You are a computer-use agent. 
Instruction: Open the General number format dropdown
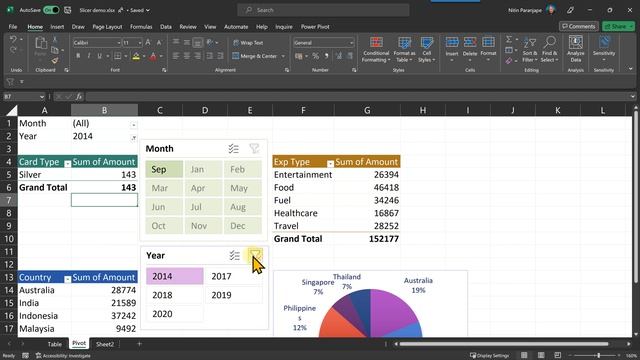(351, 42)
